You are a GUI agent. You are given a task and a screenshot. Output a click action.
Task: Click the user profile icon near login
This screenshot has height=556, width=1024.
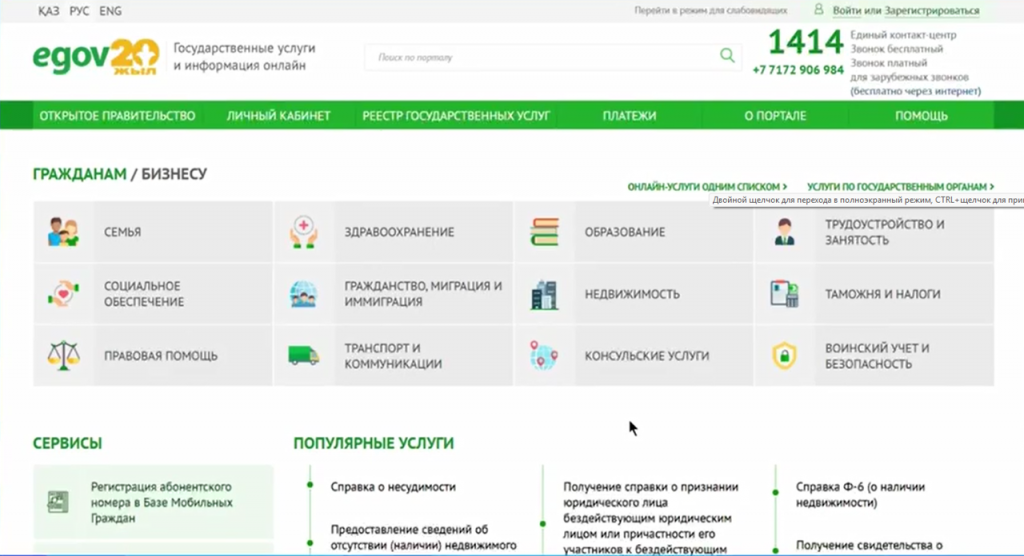pos(818,10)
